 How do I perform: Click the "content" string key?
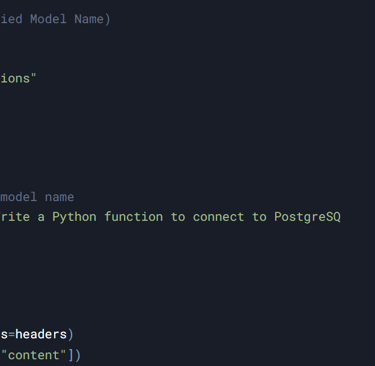[x=33, y=355]
